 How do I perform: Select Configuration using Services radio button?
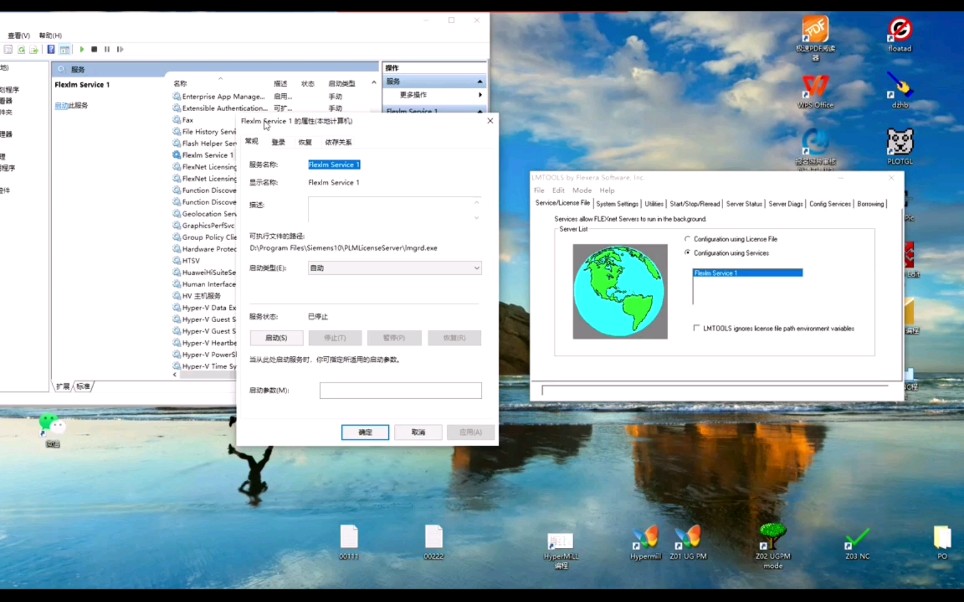click(x=687, y=253)
